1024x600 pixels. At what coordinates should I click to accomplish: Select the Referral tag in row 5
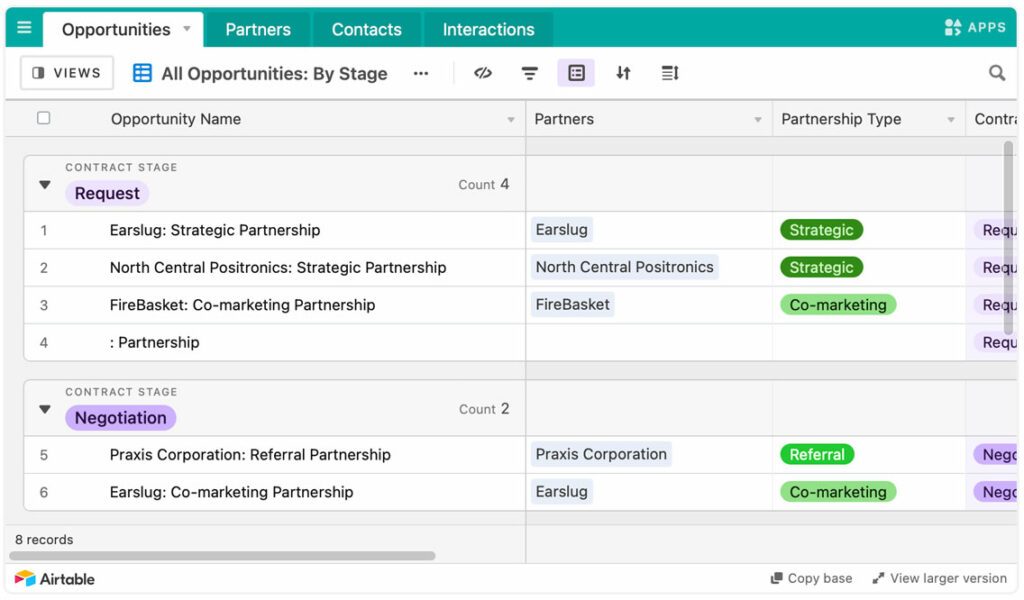pyautogui.click(x=817, y=454)
